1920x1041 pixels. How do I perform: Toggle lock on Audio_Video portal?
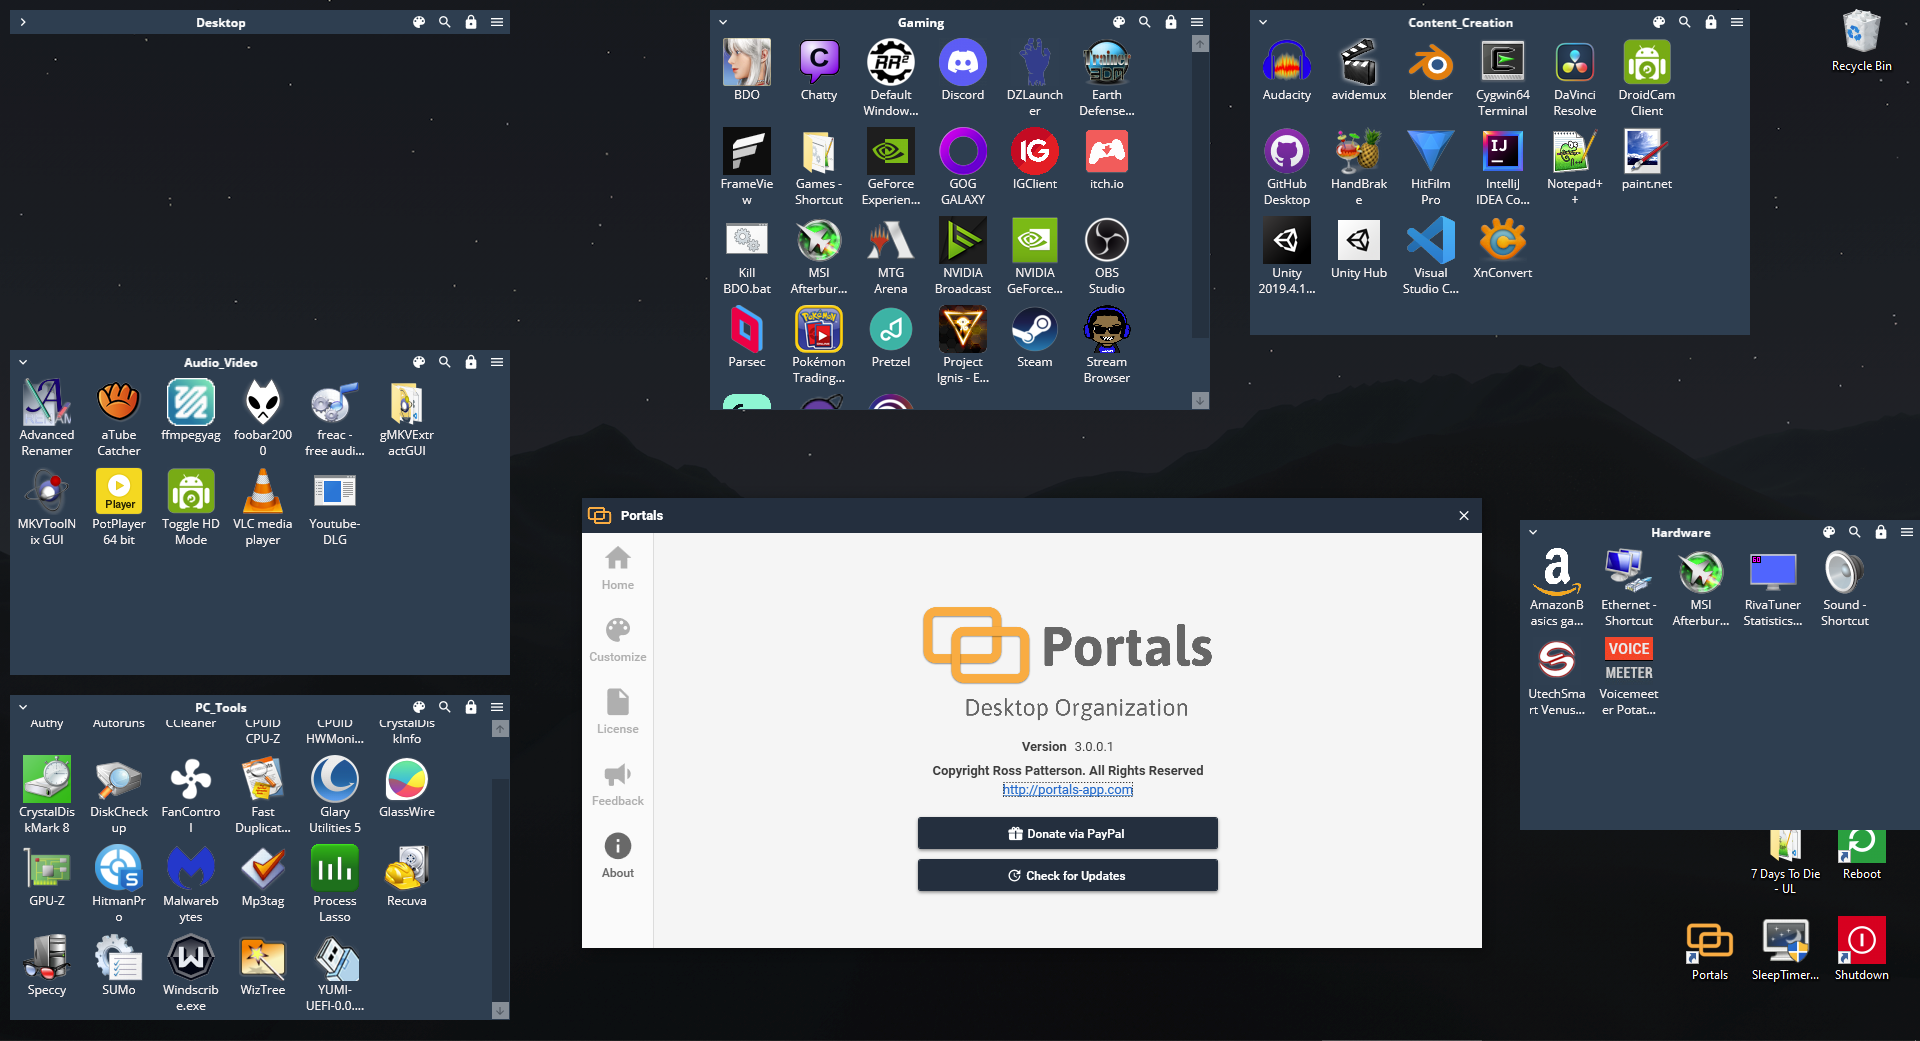(x=471, y=362)
